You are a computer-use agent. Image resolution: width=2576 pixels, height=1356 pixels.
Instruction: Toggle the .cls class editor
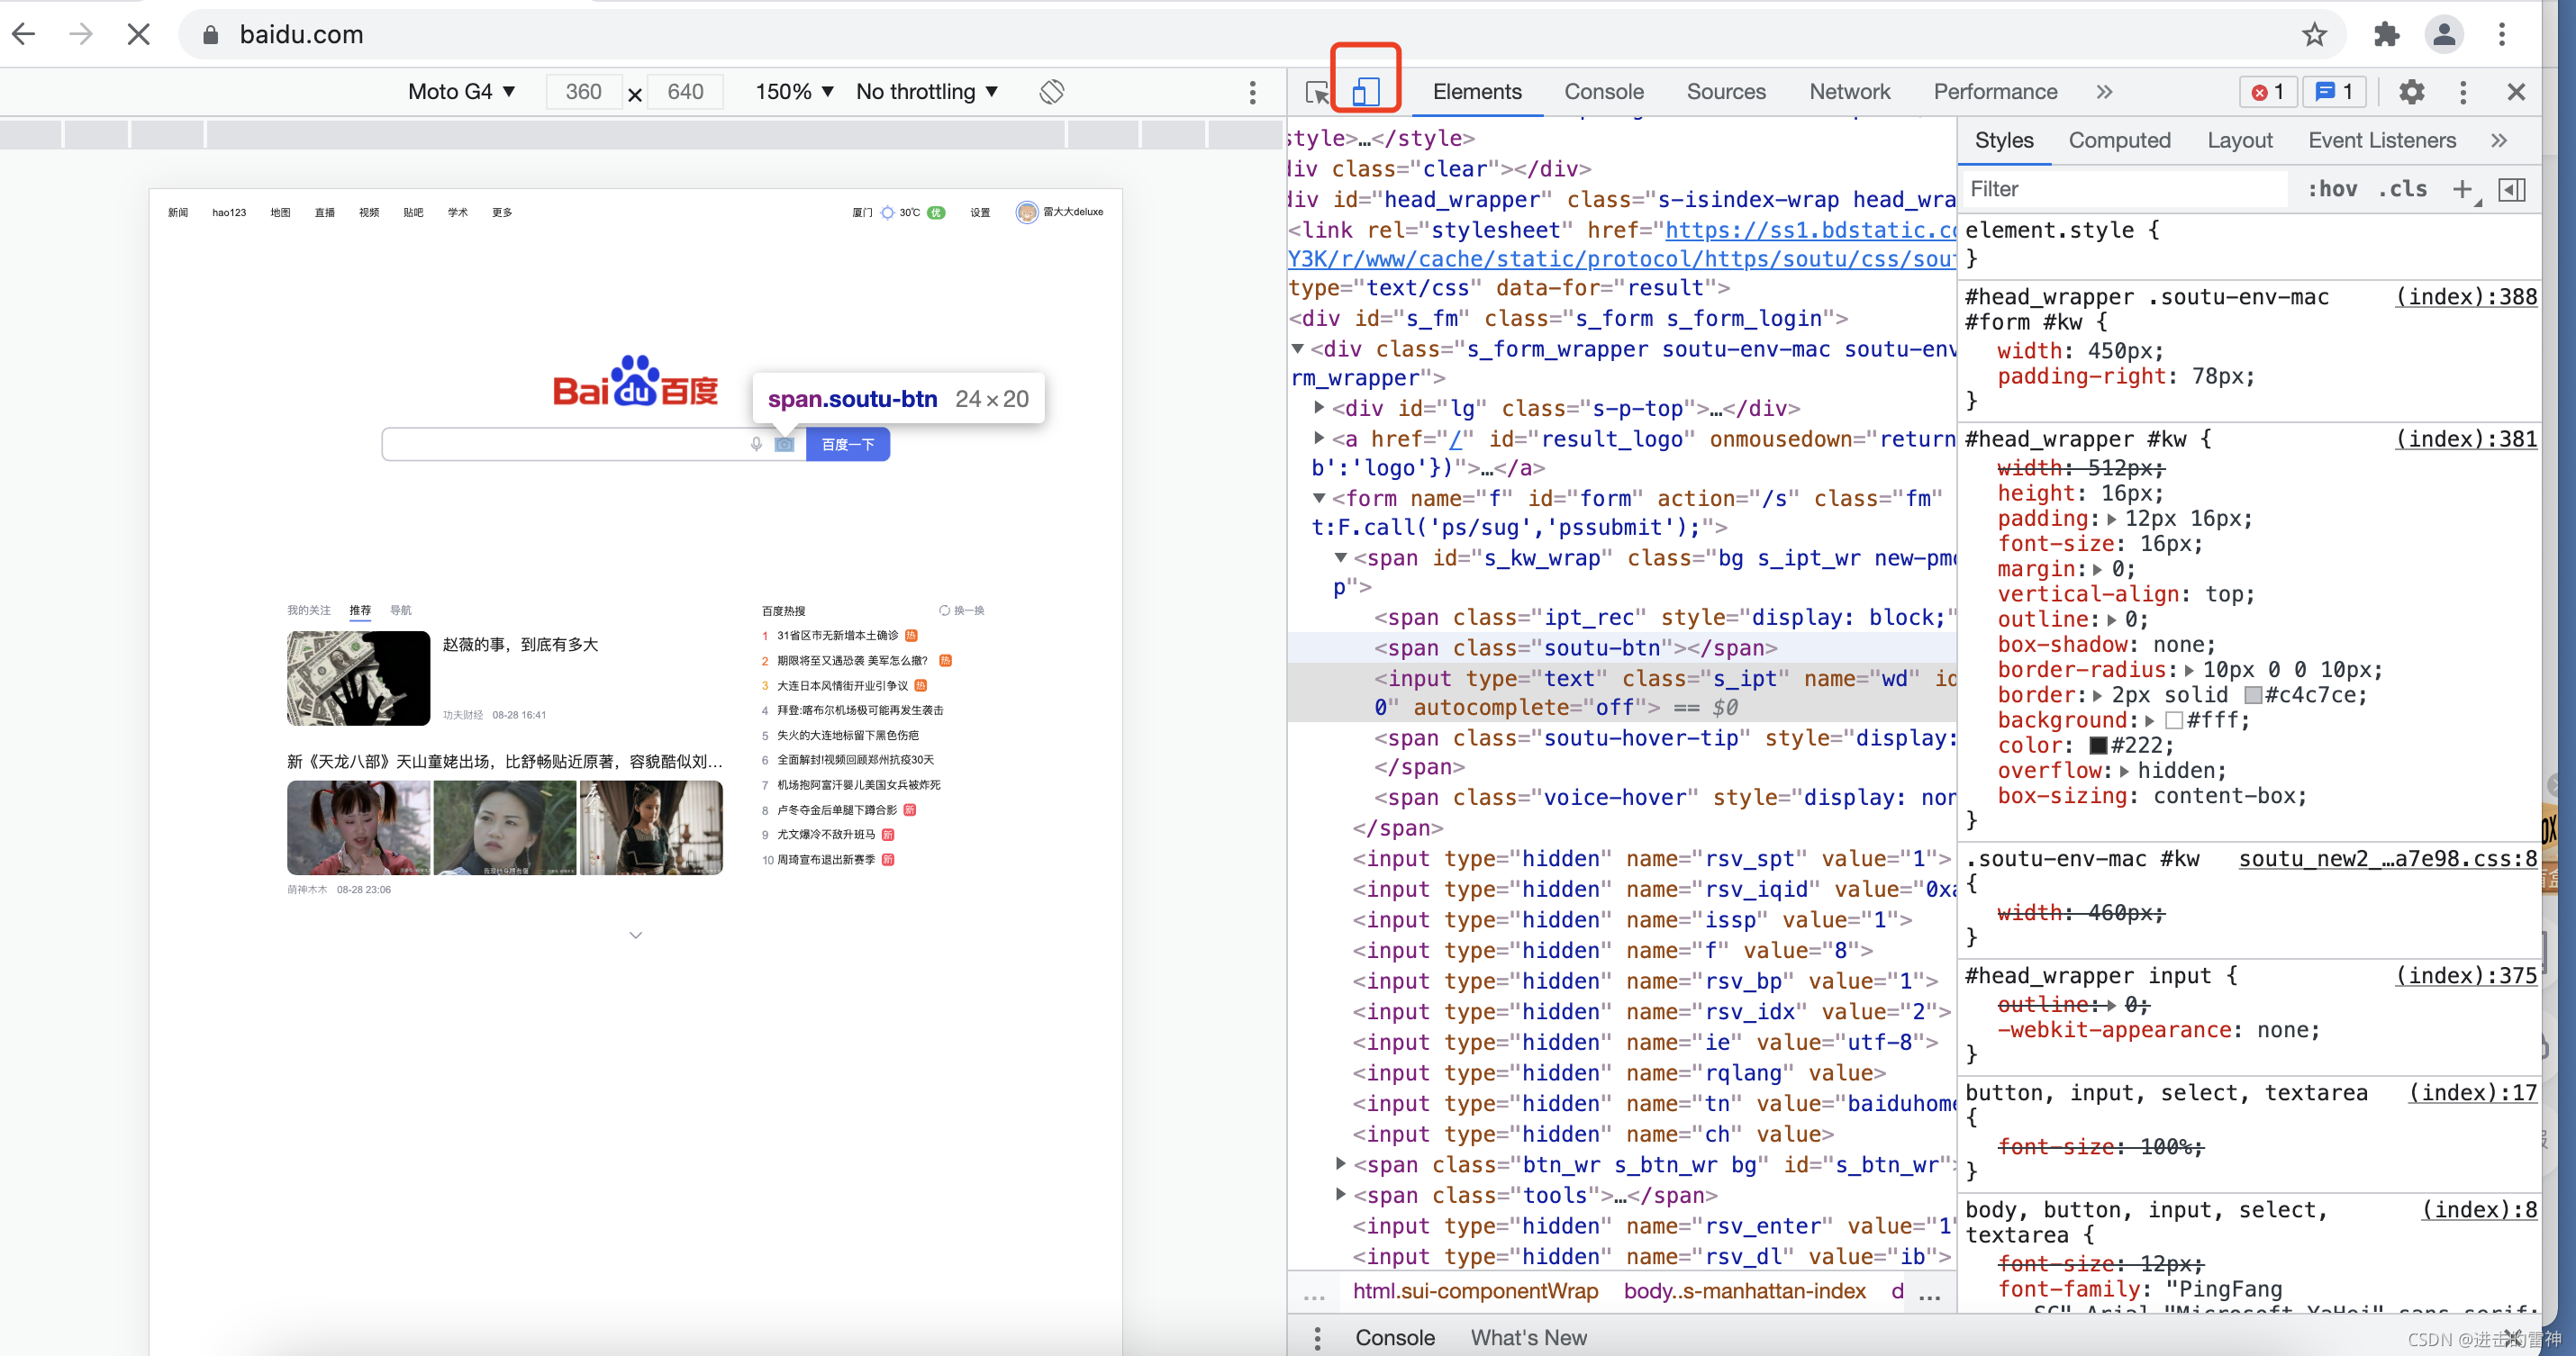tap(2402, 189)
